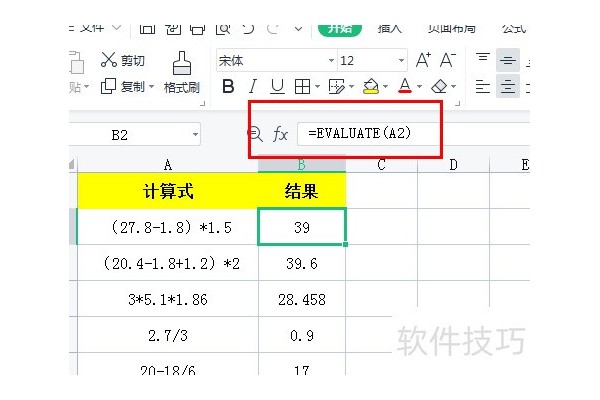Open font color dropdown arrow
This screenshot has height=400, width=600.
[419, 87]
